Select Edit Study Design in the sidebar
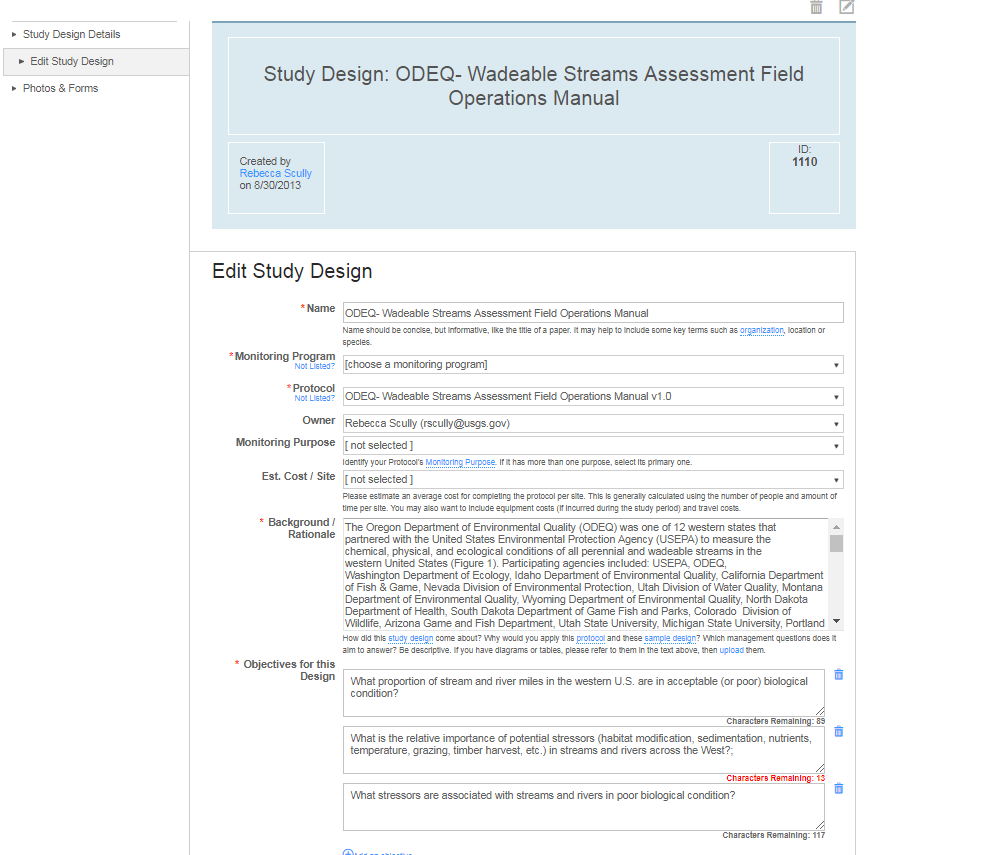 [x=71, y=62]
